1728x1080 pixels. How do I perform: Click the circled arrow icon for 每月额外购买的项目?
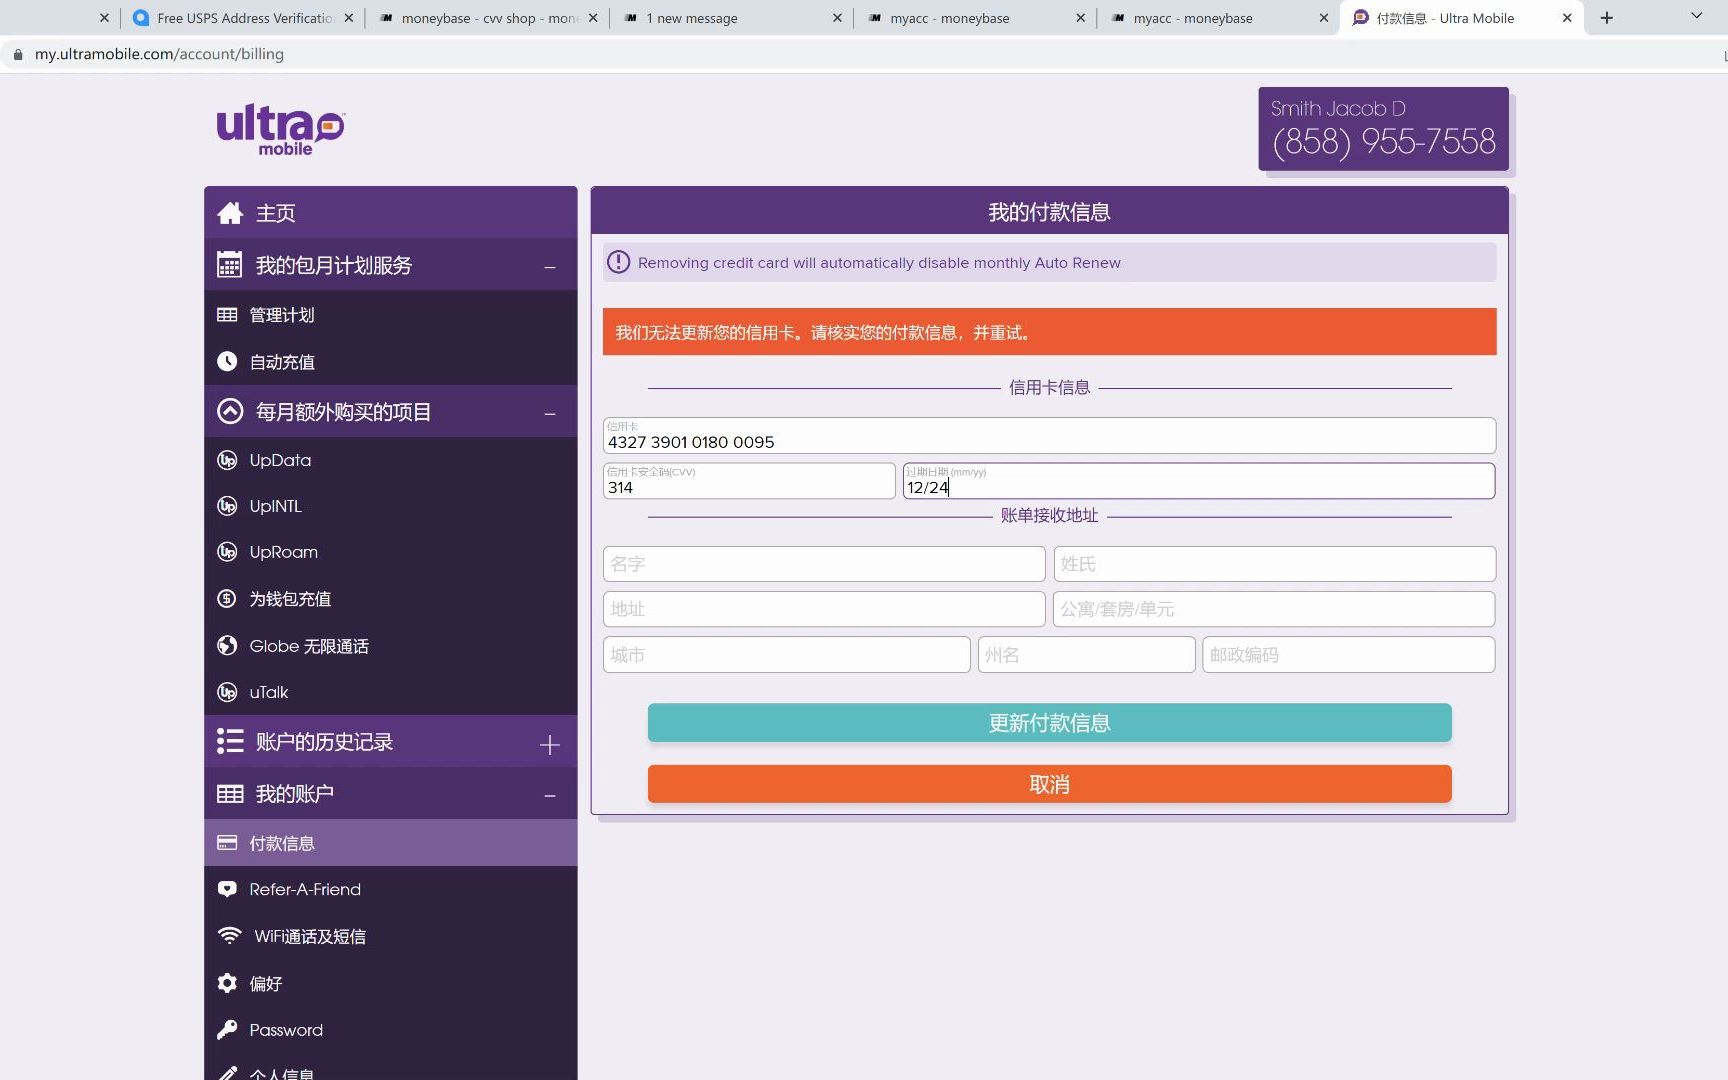point(230,411)
